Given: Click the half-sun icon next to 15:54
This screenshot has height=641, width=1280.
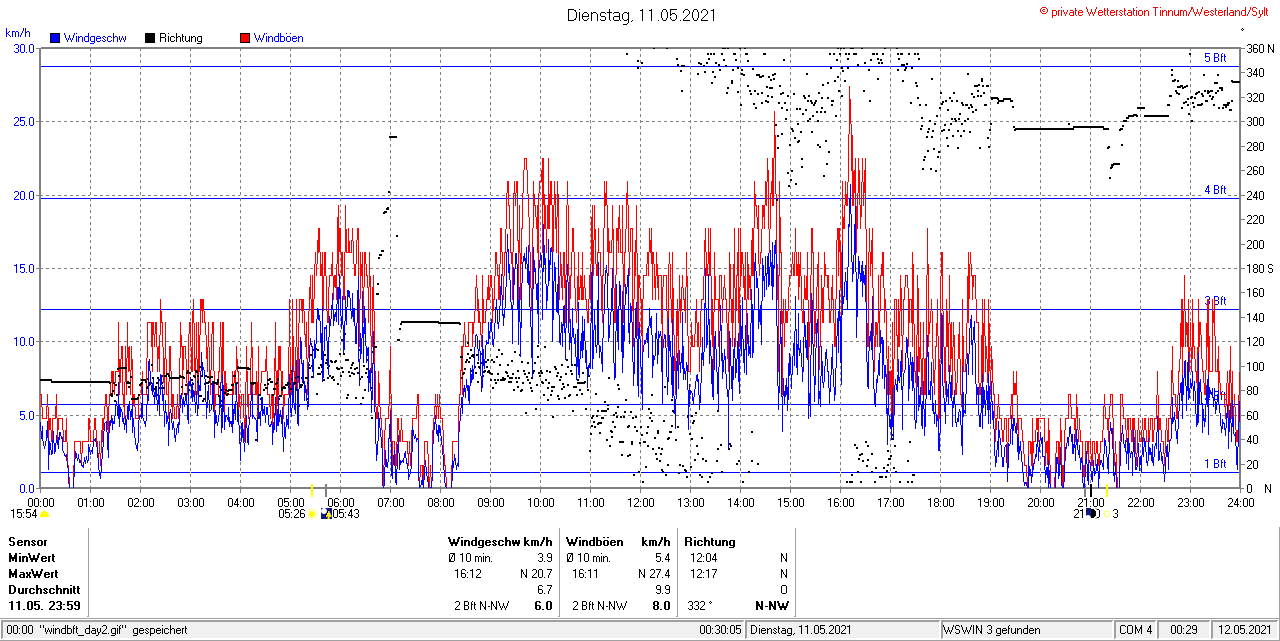Looking at the screenshot, I should pyautogui.click(x=44, y=514).
